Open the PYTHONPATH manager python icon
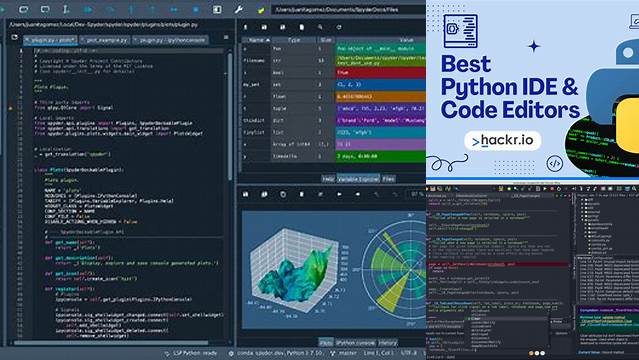 pyautogui.click(x=261, y=10)
